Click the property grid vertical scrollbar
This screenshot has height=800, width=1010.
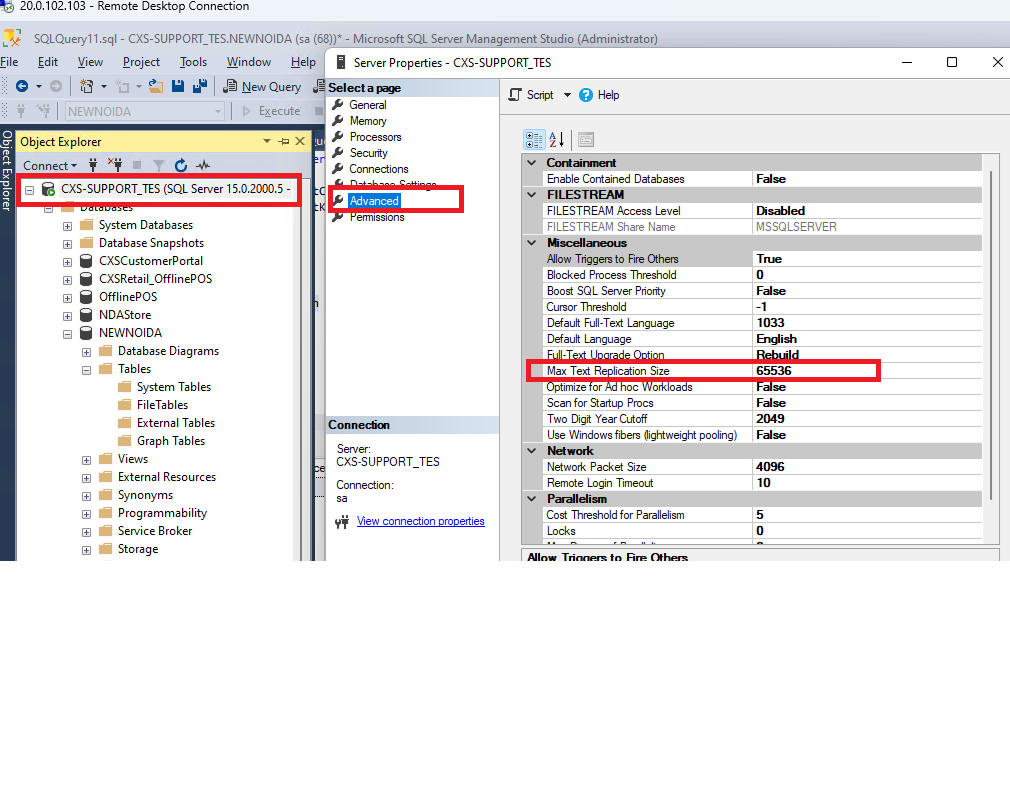(x=991, y=335)
